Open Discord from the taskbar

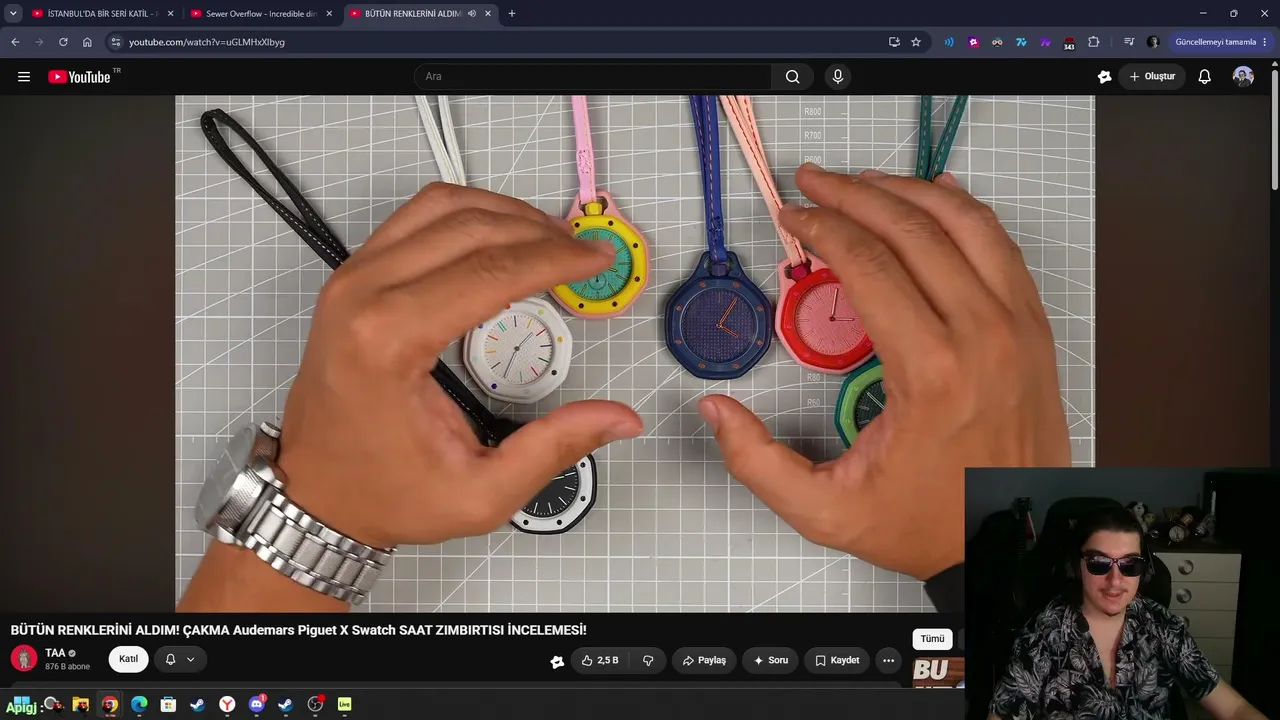click(257, 705)
